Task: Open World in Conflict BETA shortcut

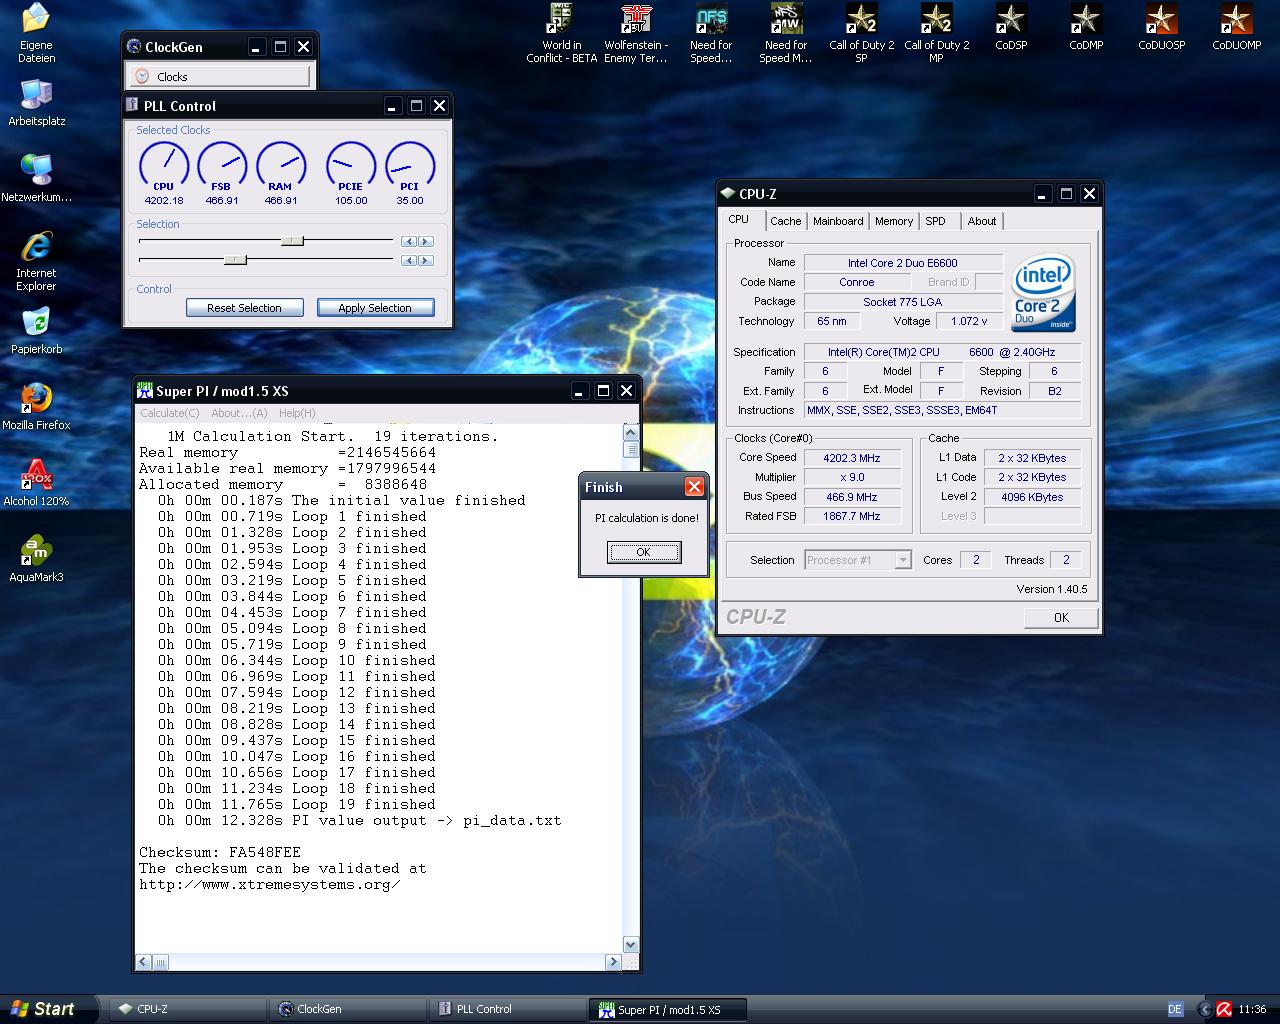Action: 562,33
